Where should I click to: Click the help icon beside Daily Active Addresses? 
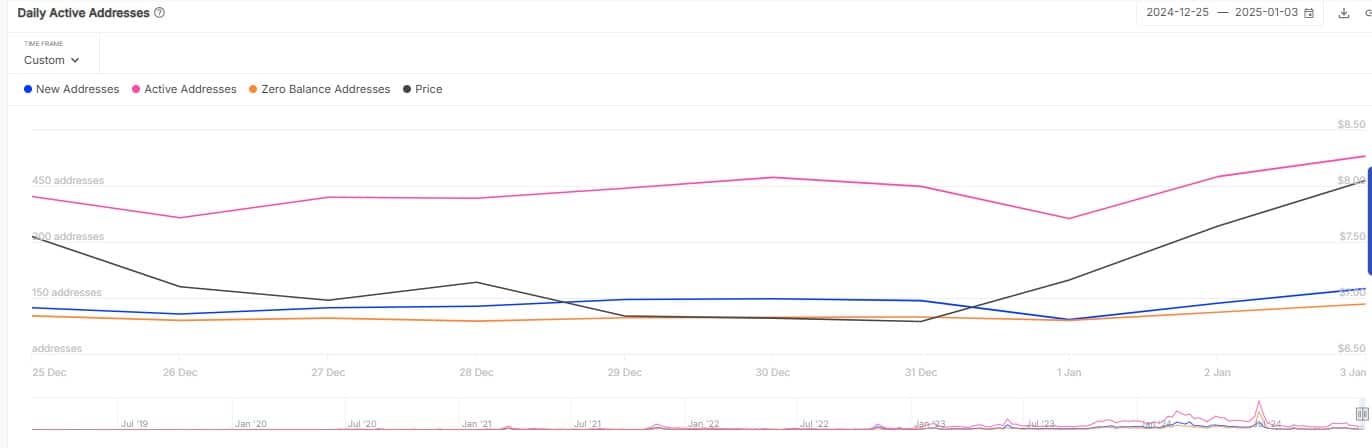coord(160,13)
